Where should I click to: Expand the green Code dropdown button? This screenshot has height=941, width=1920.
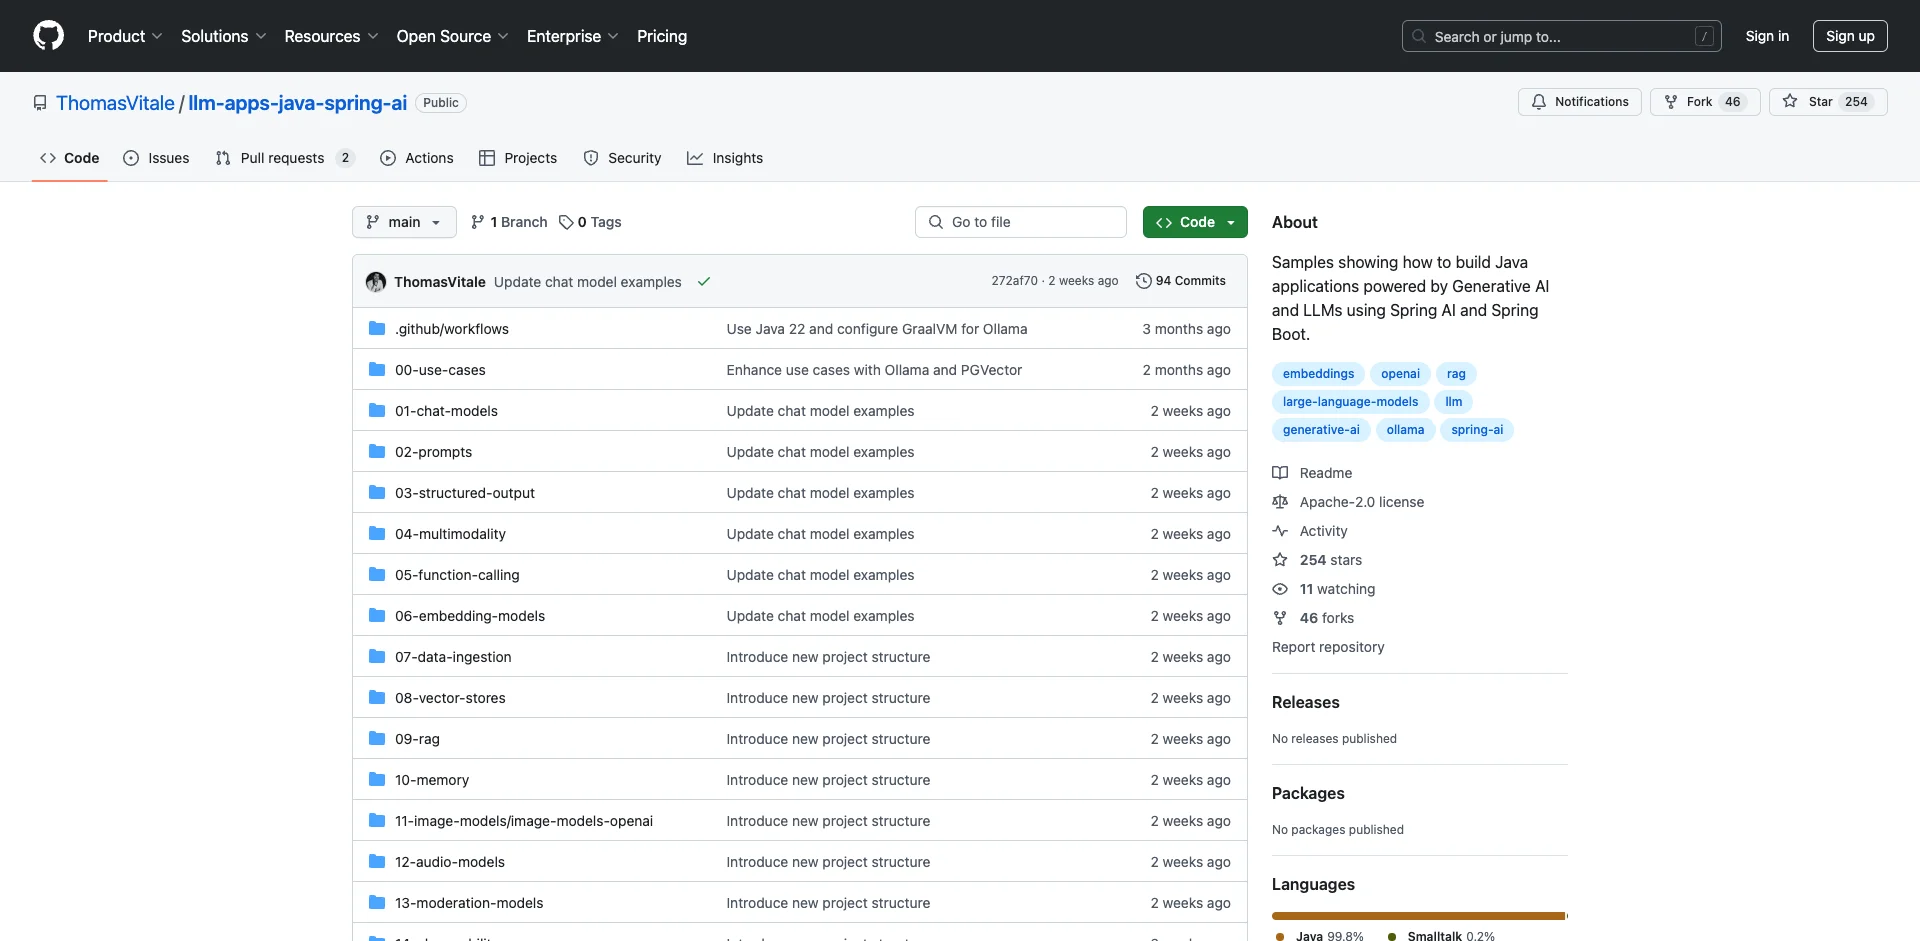[x=1195, y=222]
